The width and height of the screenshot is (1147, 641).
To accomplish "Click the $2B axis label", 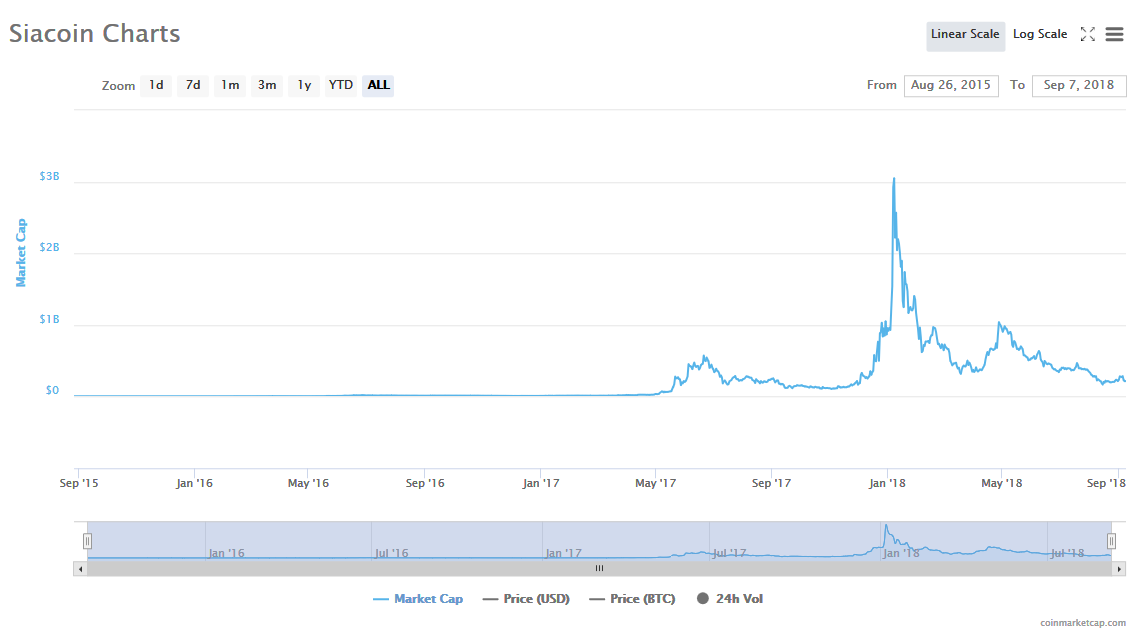I will [49, 247].
